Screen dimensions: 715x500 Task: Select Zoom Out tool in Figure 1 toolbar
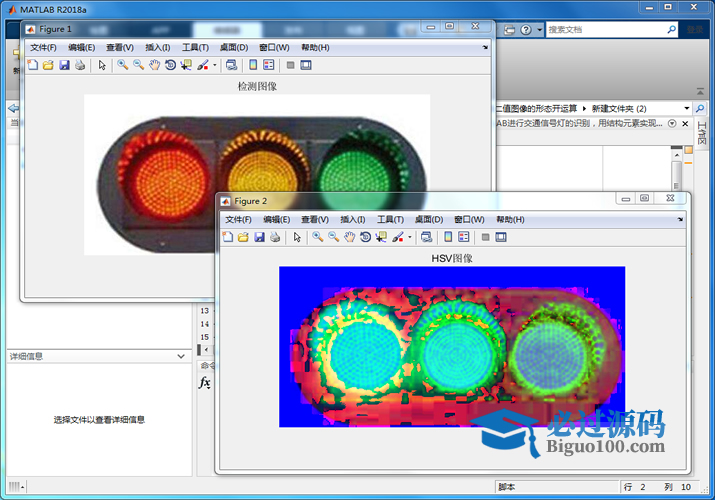click(139, 65)
